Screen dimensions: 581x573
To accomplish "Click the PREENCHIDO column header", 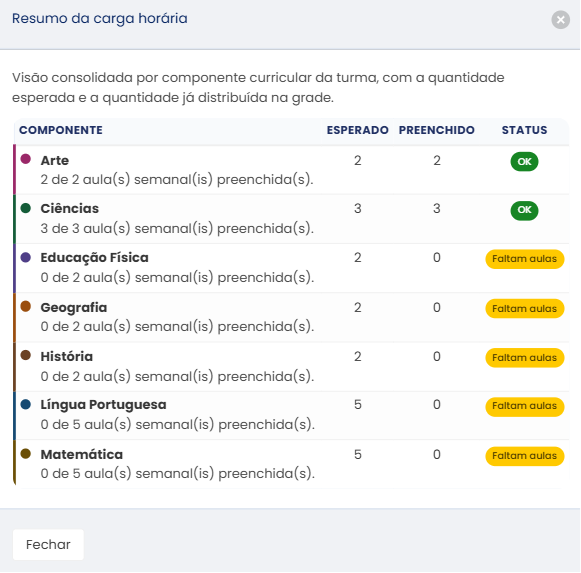I will (x=436, y=130).
